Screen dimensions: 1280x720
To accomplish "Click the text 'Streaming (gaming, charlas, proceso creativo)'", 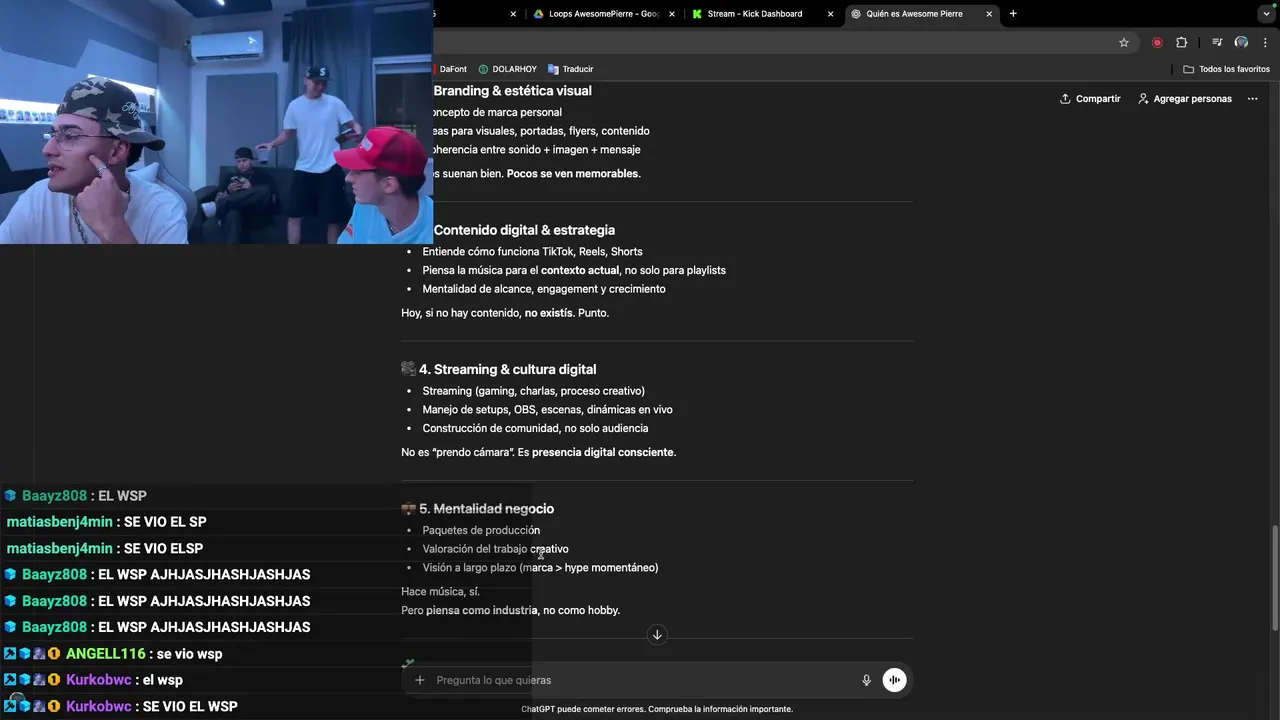I will [x=533, y=391].
